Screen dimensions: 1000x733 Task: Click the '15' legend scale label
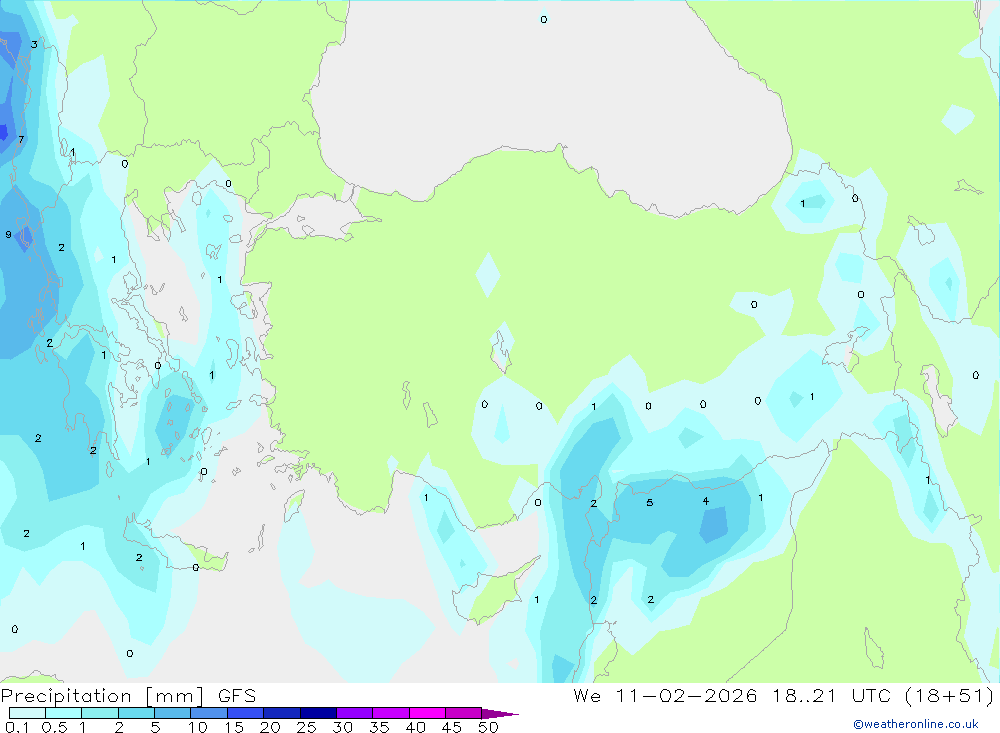coord(233,727)
